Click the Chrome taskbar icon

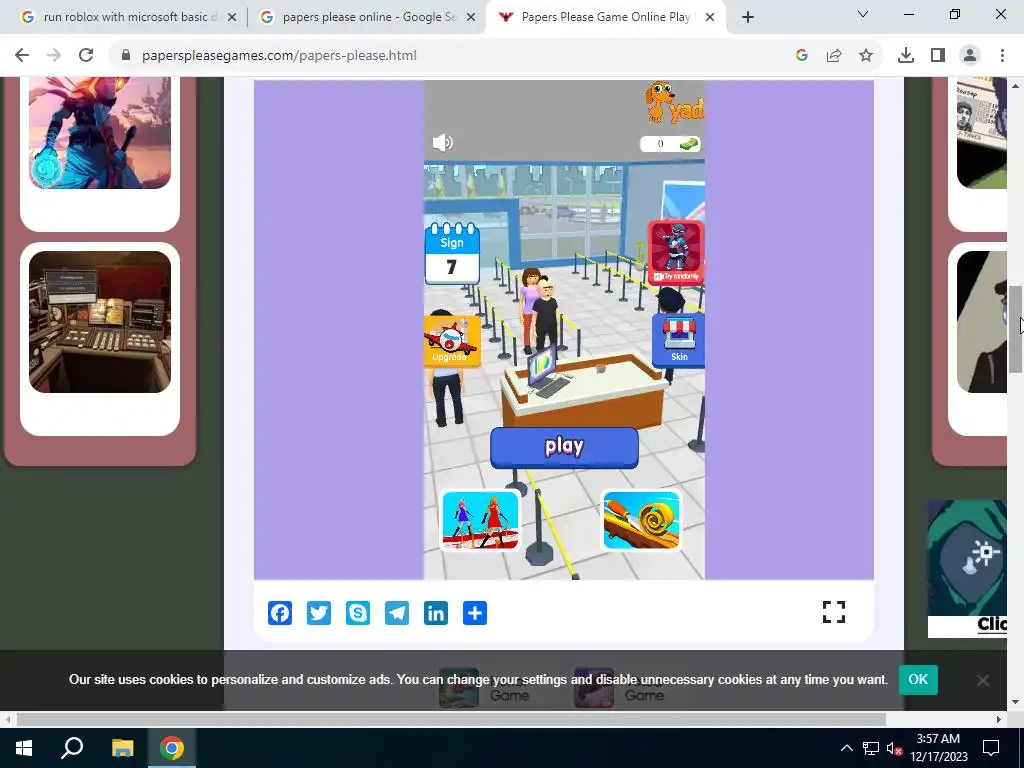[172, 748]
